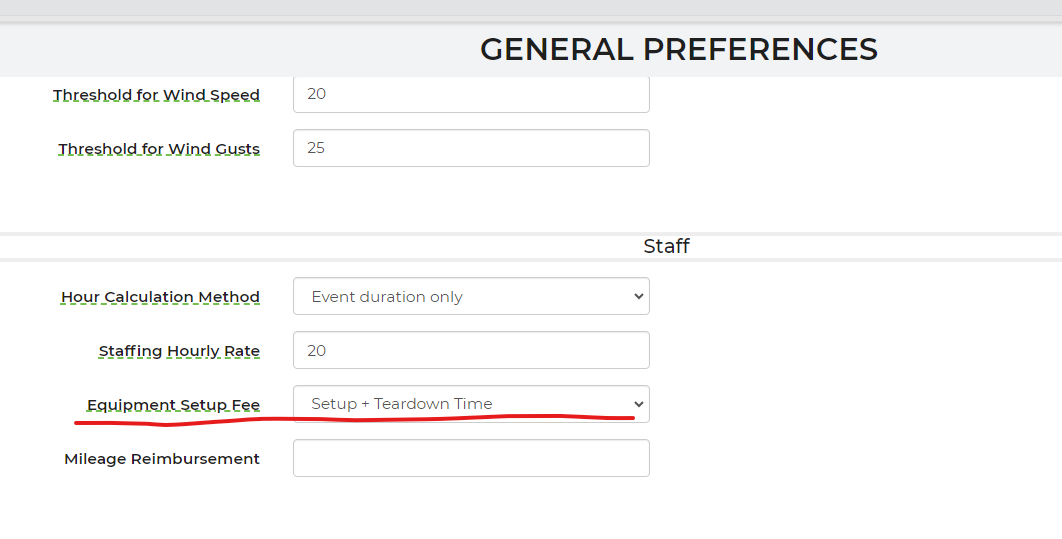
Task: Select the Event duration only value text
Action: pyautogui.click(x=387, y=297)
